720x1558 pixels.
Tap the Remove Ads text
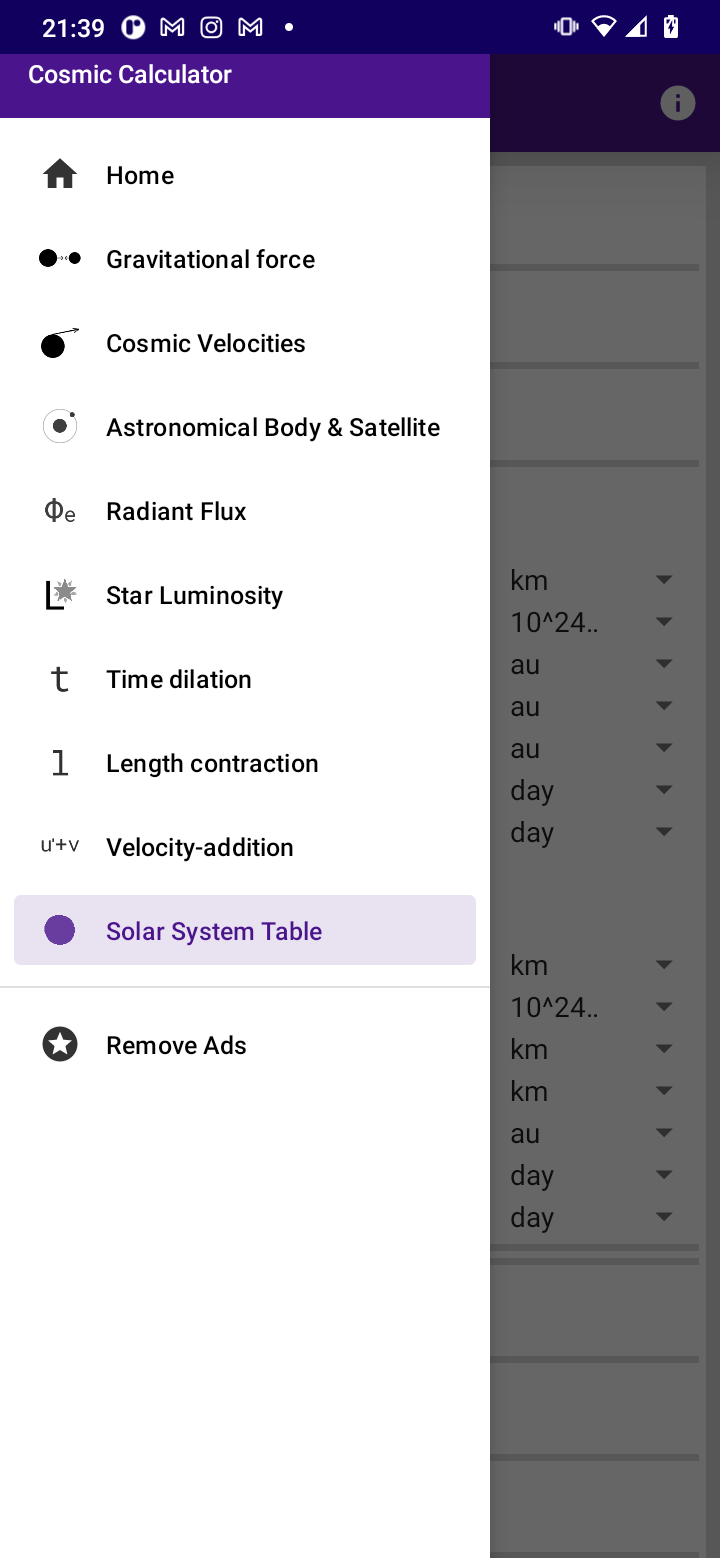(x=176, y=1045)
